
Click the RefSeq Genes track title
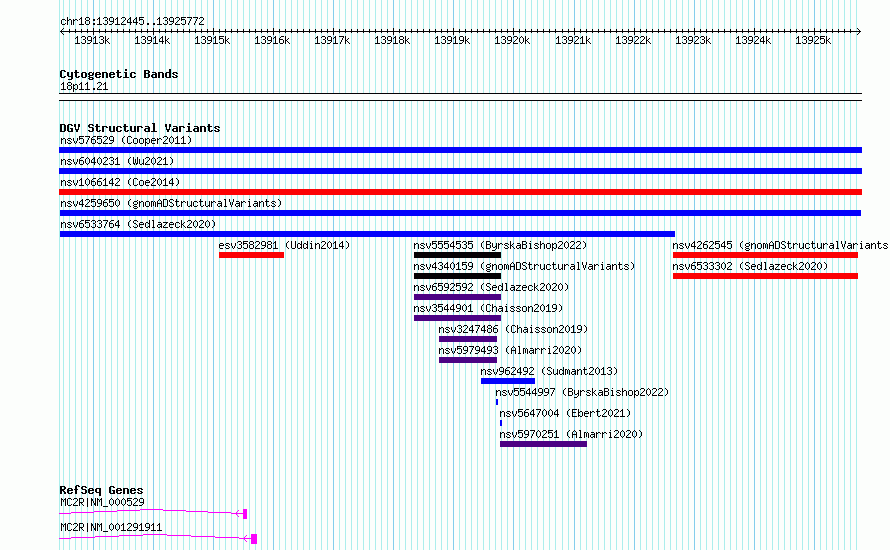coord(101,490)
